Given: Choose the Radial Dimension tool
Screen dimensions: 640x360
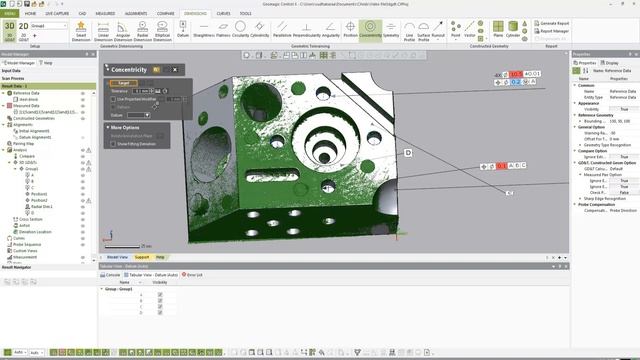Looking at the screenshot, I should [142, 31].
